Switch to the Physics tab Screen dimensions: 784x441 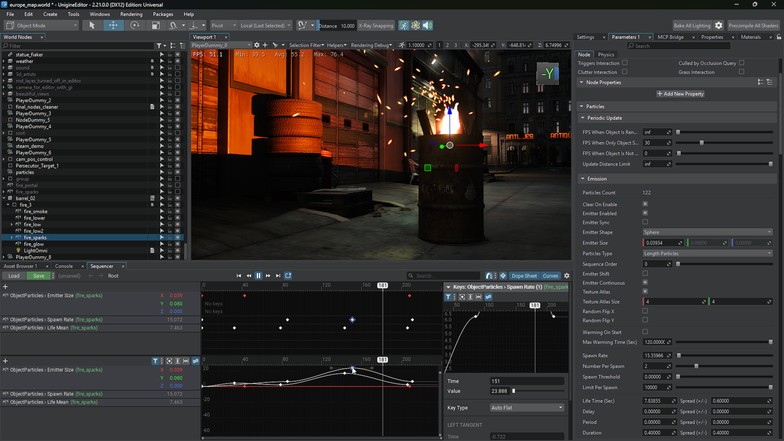pyautogui.click(x=606, y=54)
